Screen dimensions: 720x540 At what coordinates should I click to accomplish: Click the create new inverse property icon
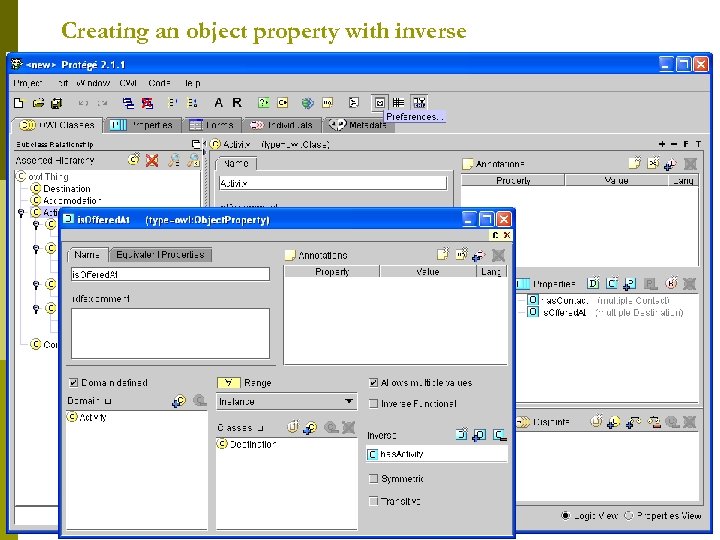[461, 434]
